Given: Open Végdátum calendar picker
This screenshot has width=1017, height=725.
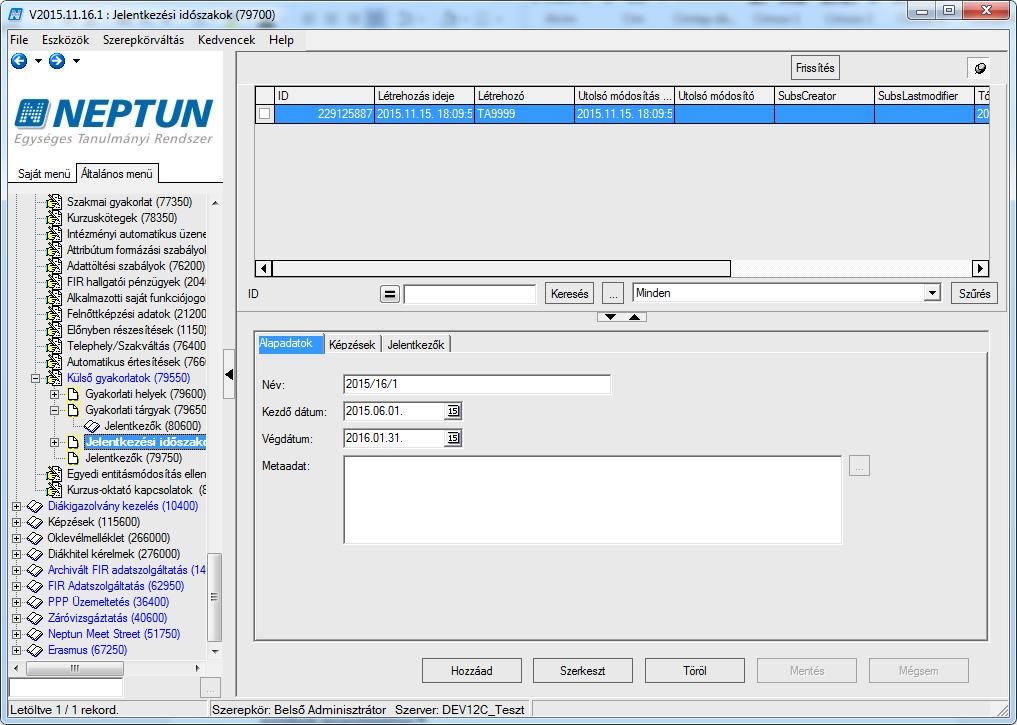Looking at the screenshot, I should pyautogui.click(x=453, y=438).
